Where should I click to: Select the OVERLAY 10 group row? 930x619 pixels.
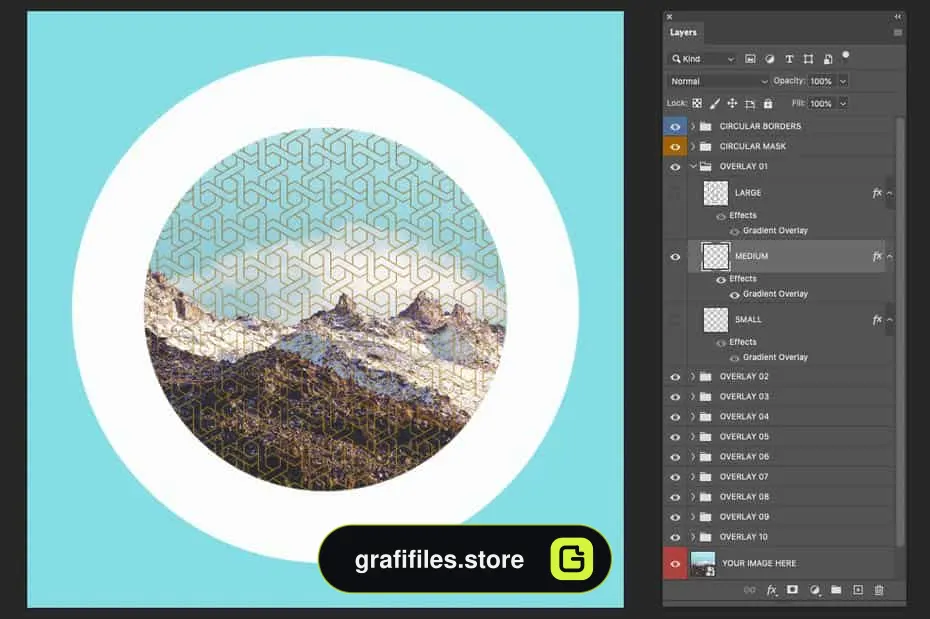779,537
